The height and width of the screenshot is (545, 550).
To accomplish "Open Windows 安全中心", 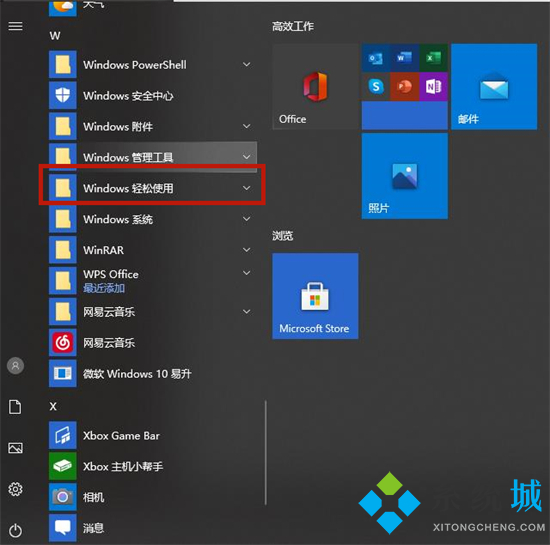I will coord(153,95).
